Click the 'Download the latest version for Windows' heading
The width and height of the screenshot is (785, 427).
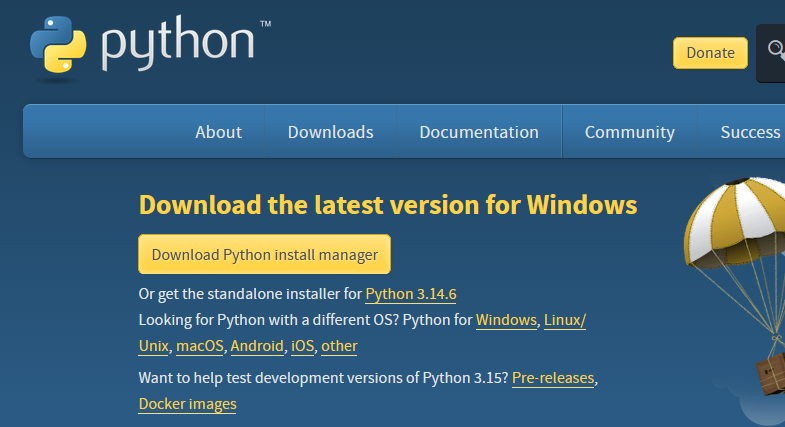[388, 205]
